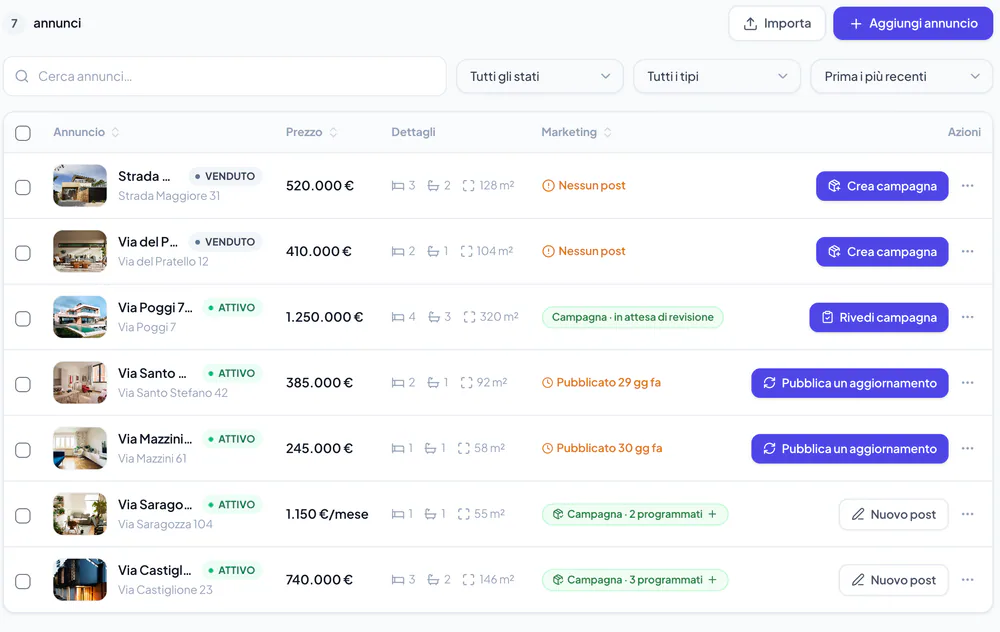Publish an update for Via Mazzini 61
This screenshot has width=1000, height=632.
849,449
